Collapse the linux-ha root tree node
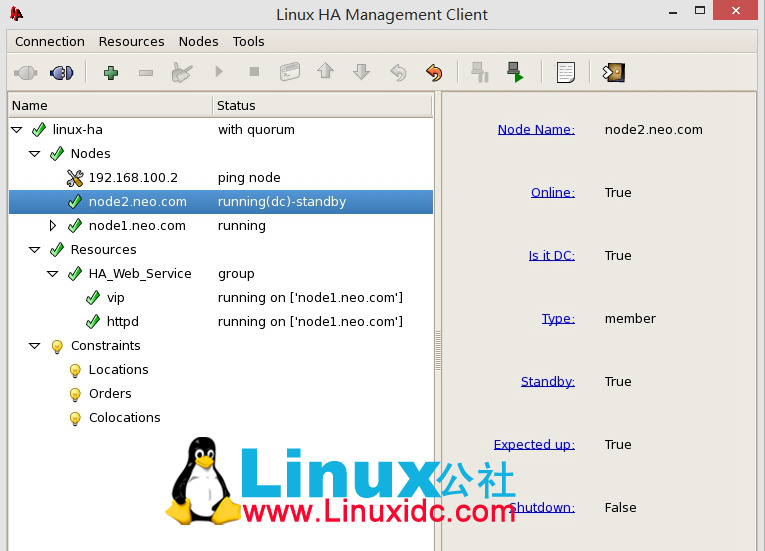Screen dimensions: 765x551 tap(17, 130)
